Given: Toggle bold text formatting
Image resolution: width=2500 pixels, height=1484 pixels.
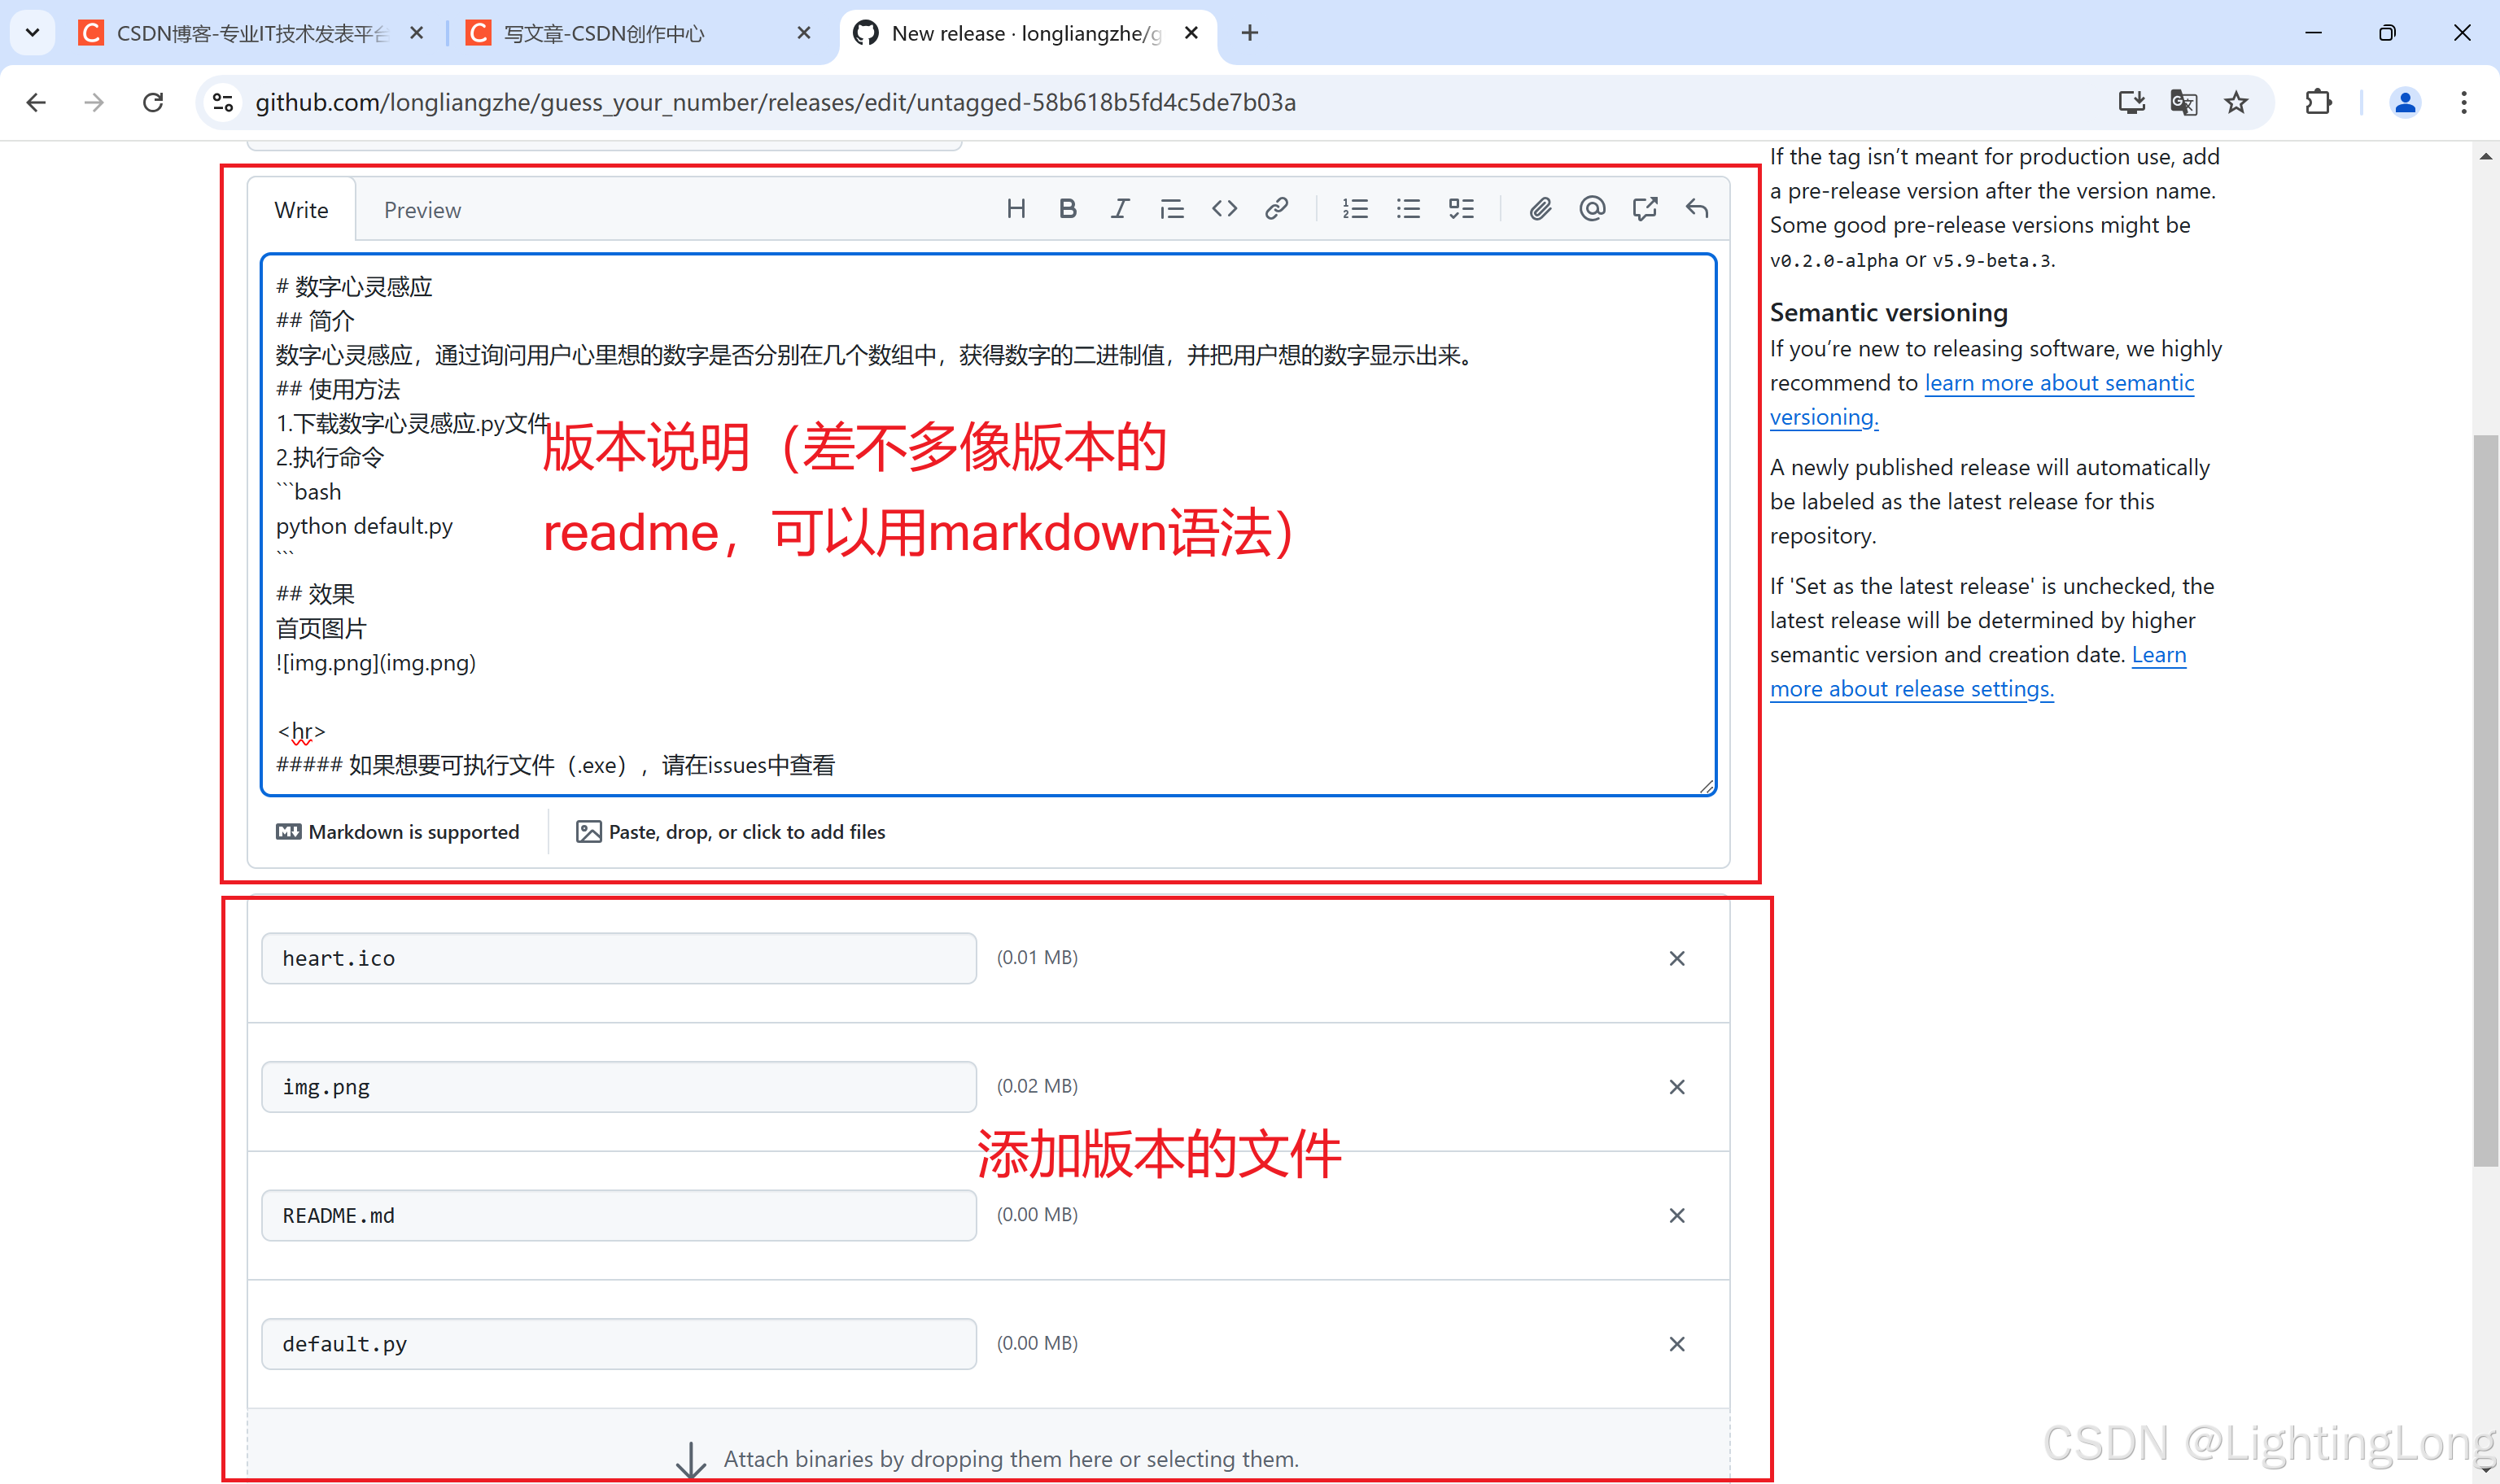Looking at the screenshot, I should point(1067,209).
